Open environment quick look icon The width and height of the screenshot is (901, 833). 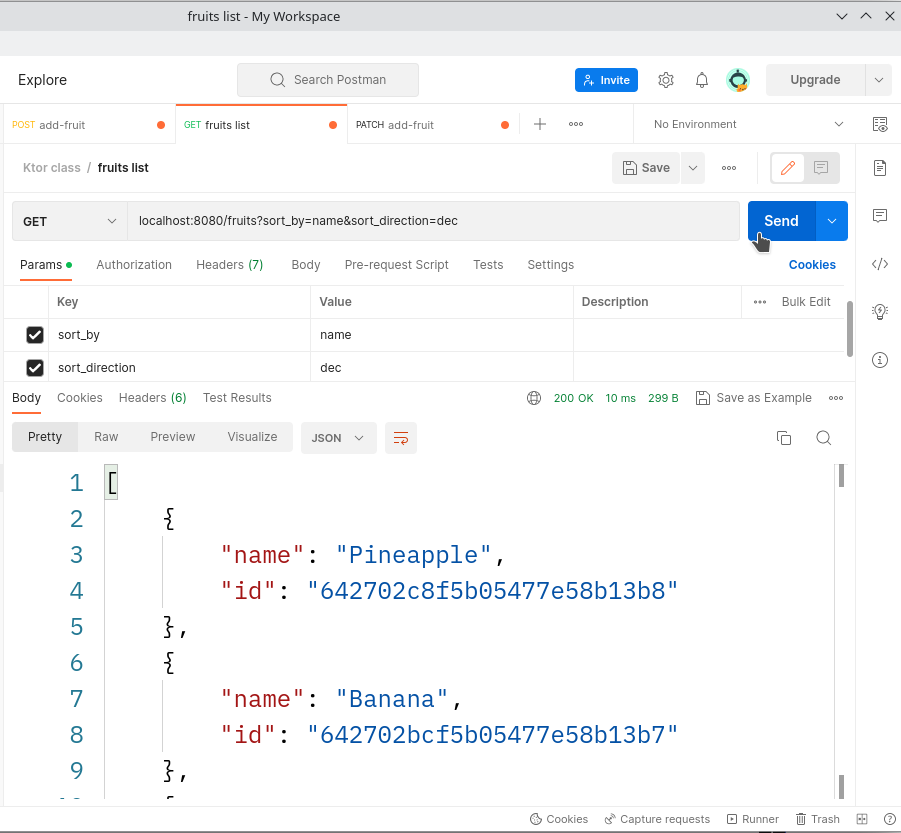pos(880,124)
